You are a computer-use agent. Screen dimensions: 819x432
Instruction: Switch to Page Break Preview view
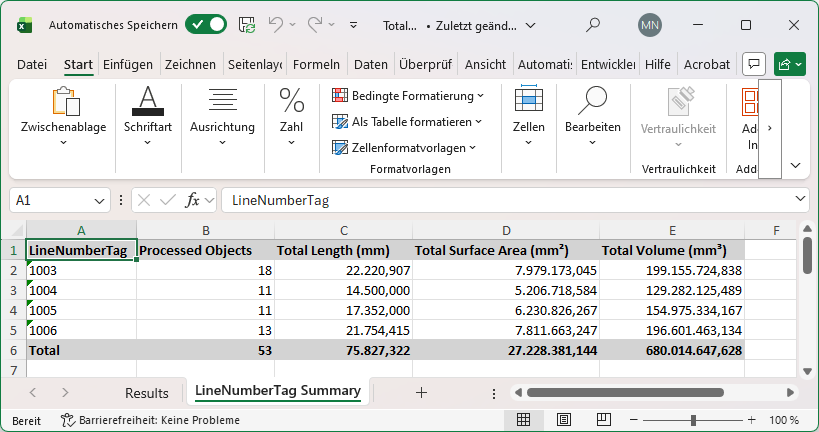(604, 420)
